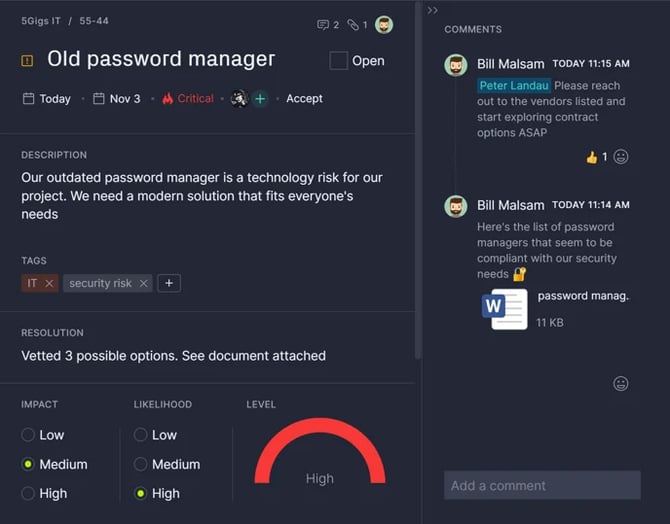
Task: Click the description text about outdated password manager
Action: tap(202, 196)
